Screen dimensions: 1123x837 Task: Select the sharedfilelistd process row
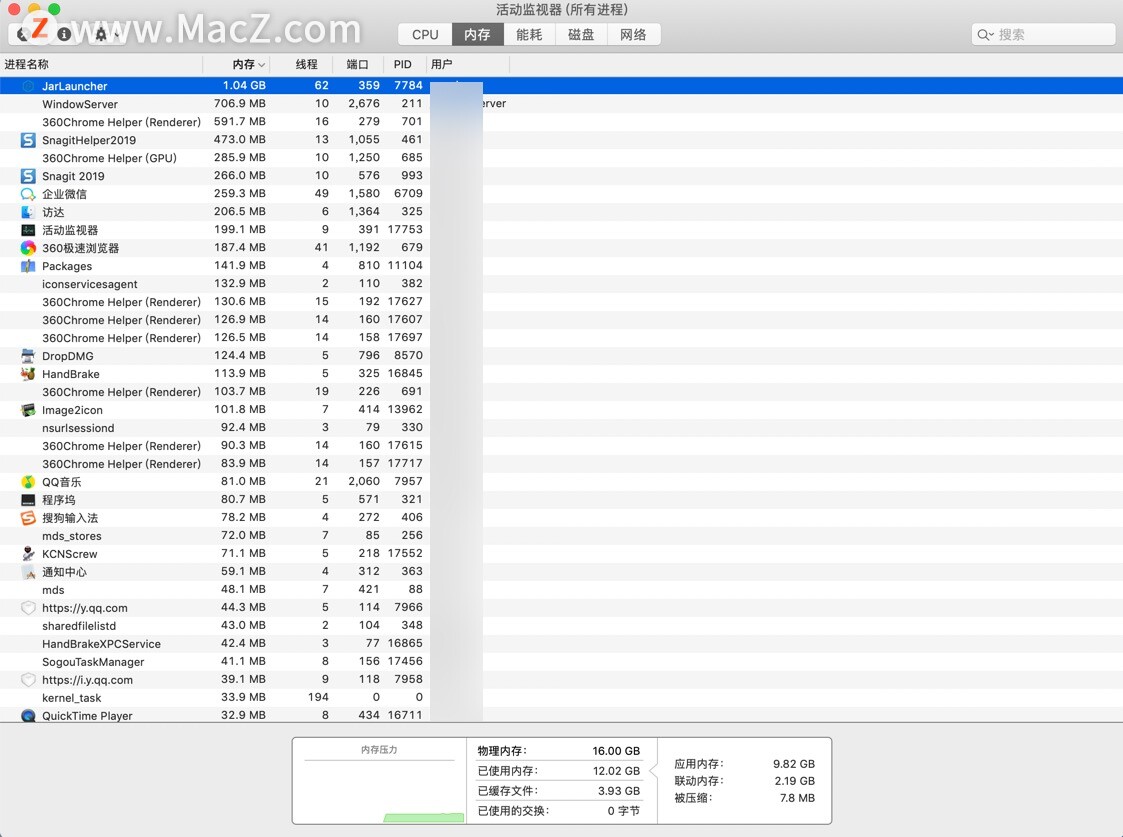tap(562, 626)
